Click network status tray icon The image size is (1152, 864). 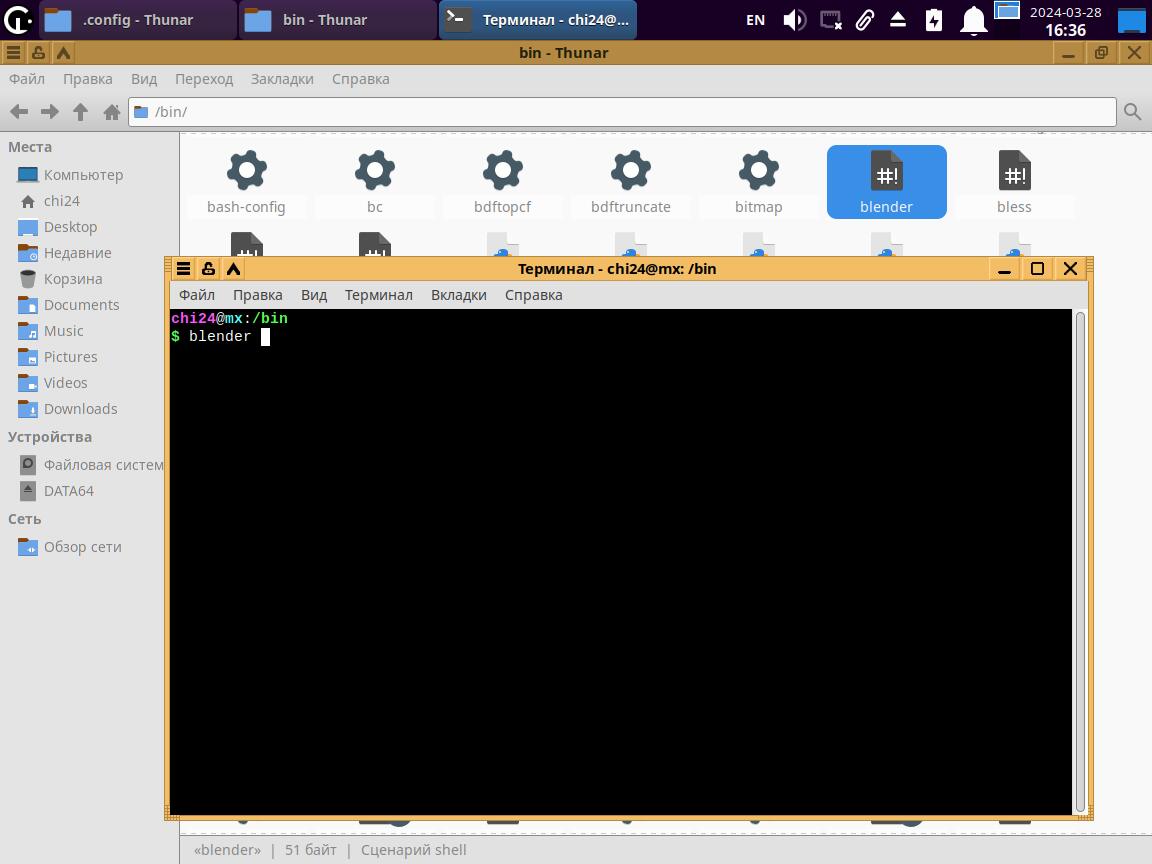(x=831, y=20)
